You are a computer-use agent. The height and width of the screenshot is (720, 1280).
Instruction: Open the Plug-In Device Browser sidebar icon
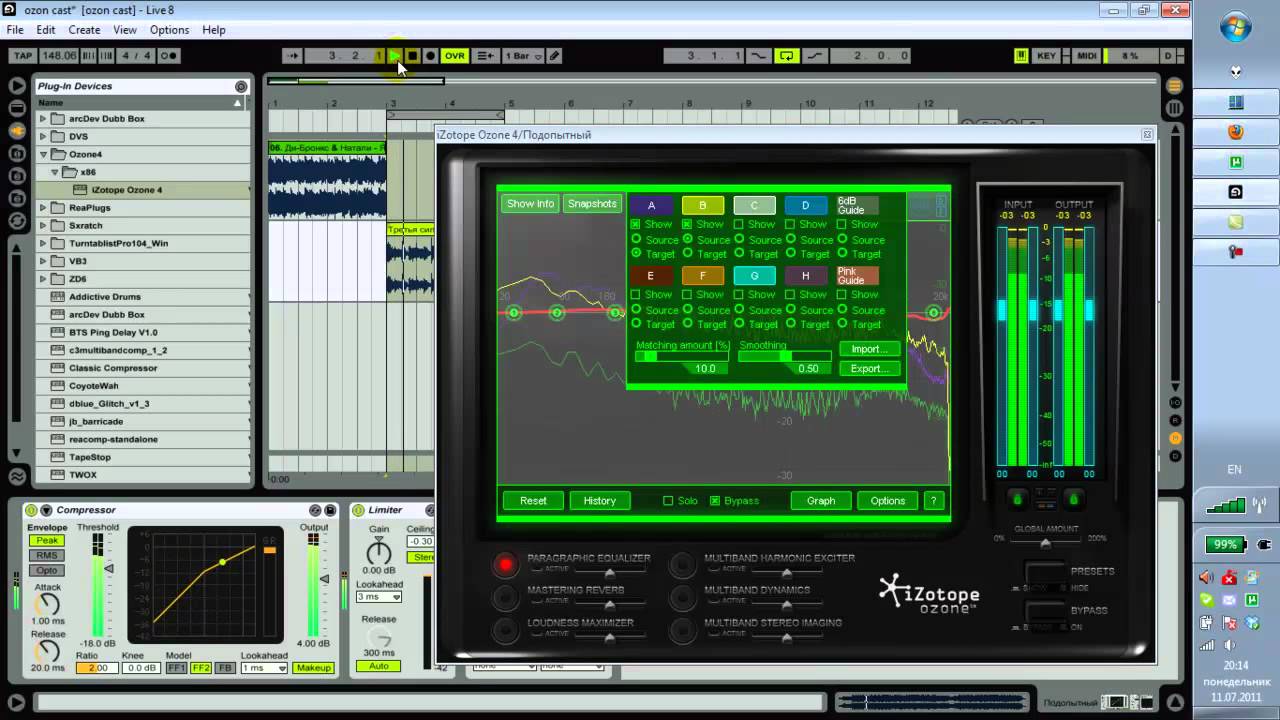[x=17, y=131]
